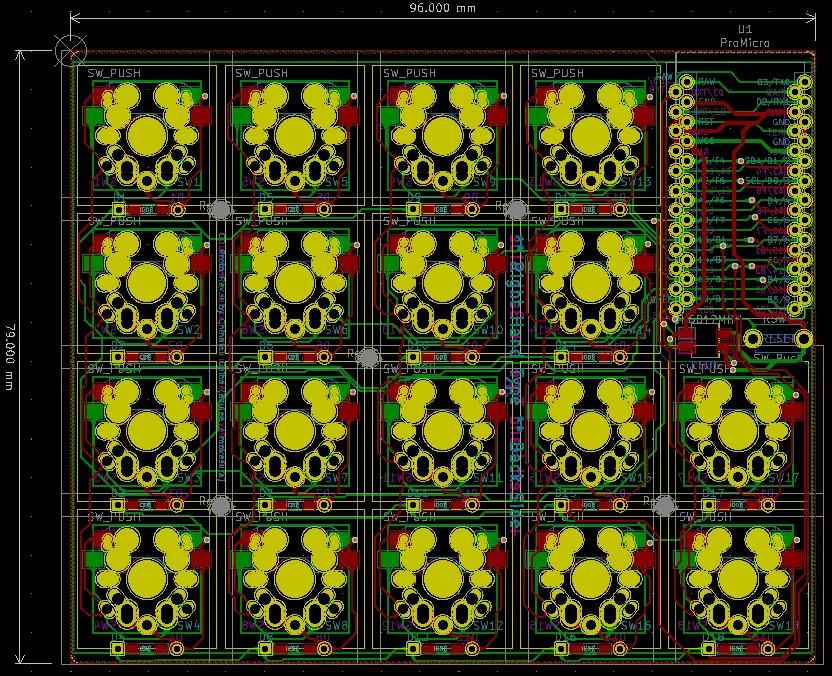
Task: Select the SW13 reference label
Action: 636,182
